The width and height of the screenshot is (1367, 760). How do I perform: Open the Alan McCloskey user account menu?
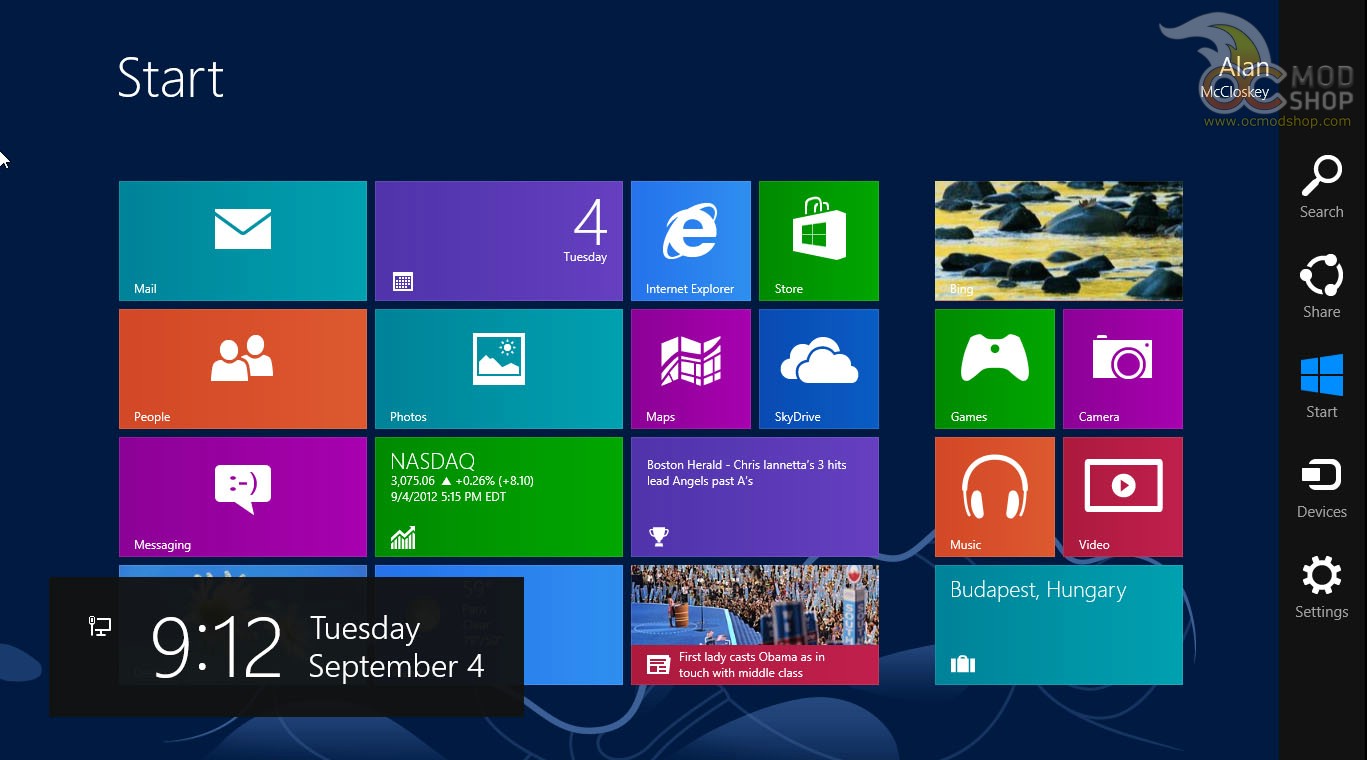1236,78
